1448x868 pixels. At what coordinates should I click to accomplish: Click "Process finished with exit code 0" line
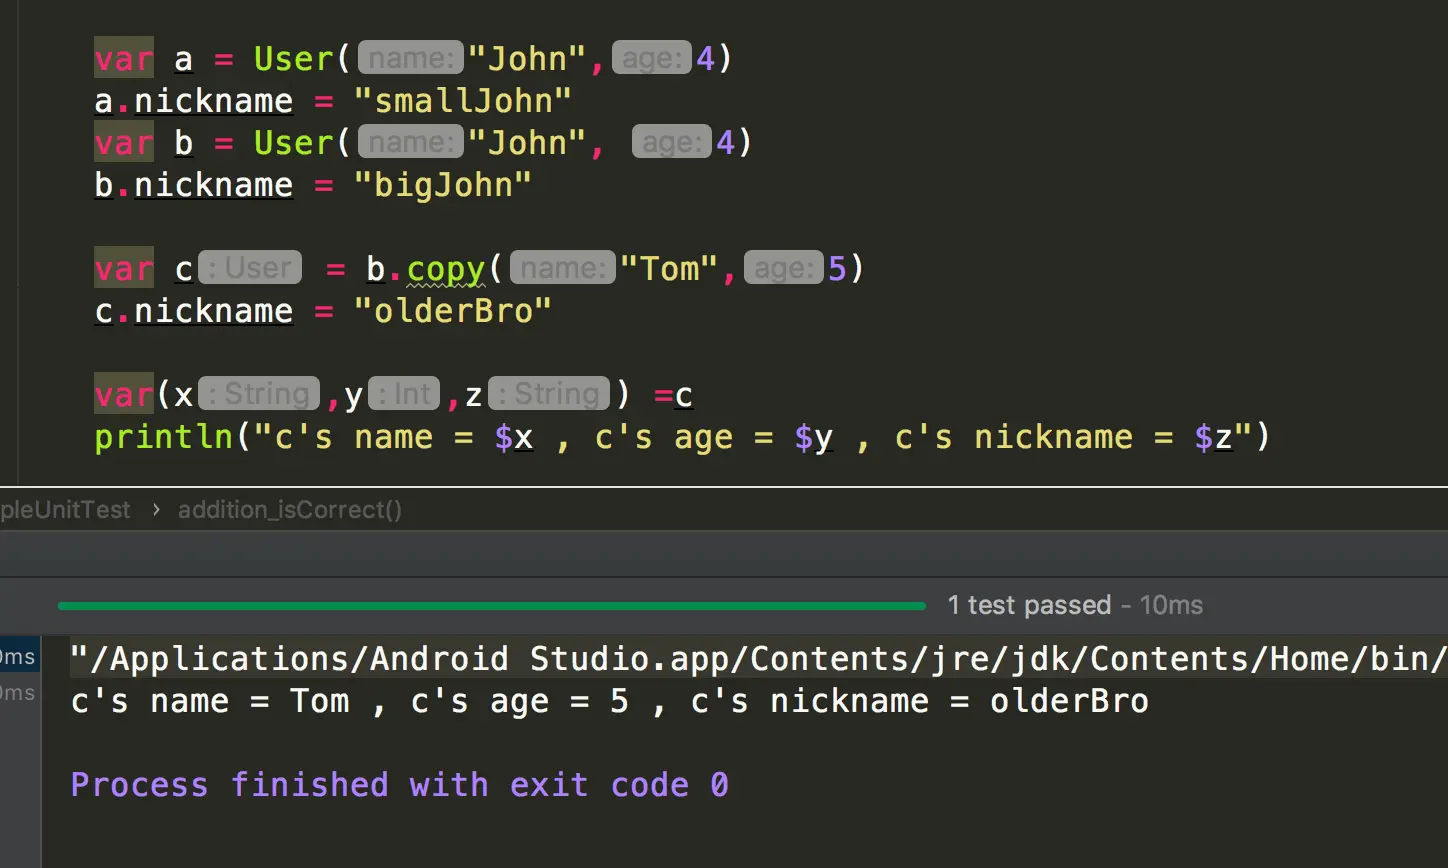click(x=399, y=785)
